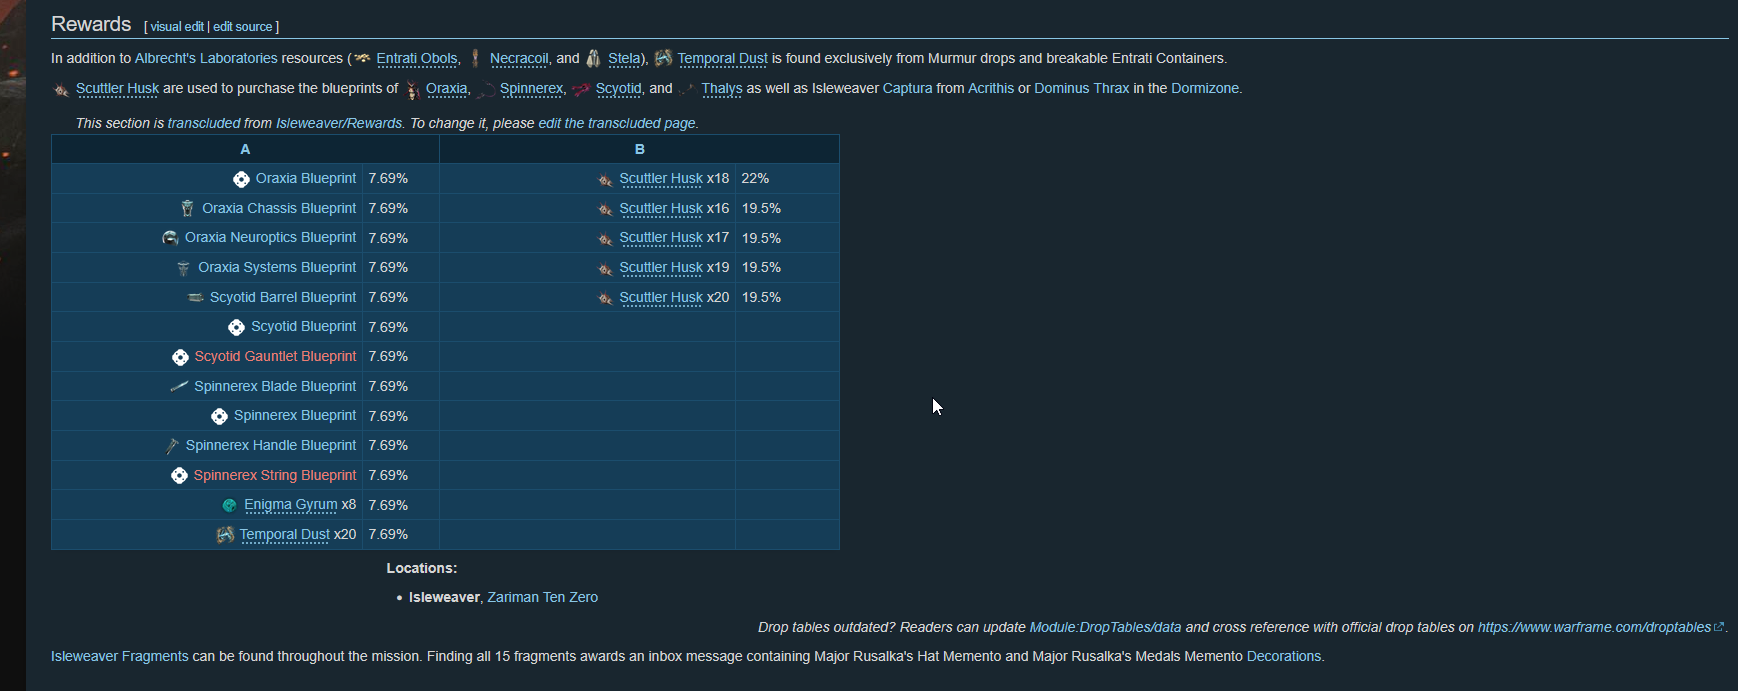Open the Albrecht's Laboratories link
This screenshot has width=1738, height=691.
tap(206, 58)
